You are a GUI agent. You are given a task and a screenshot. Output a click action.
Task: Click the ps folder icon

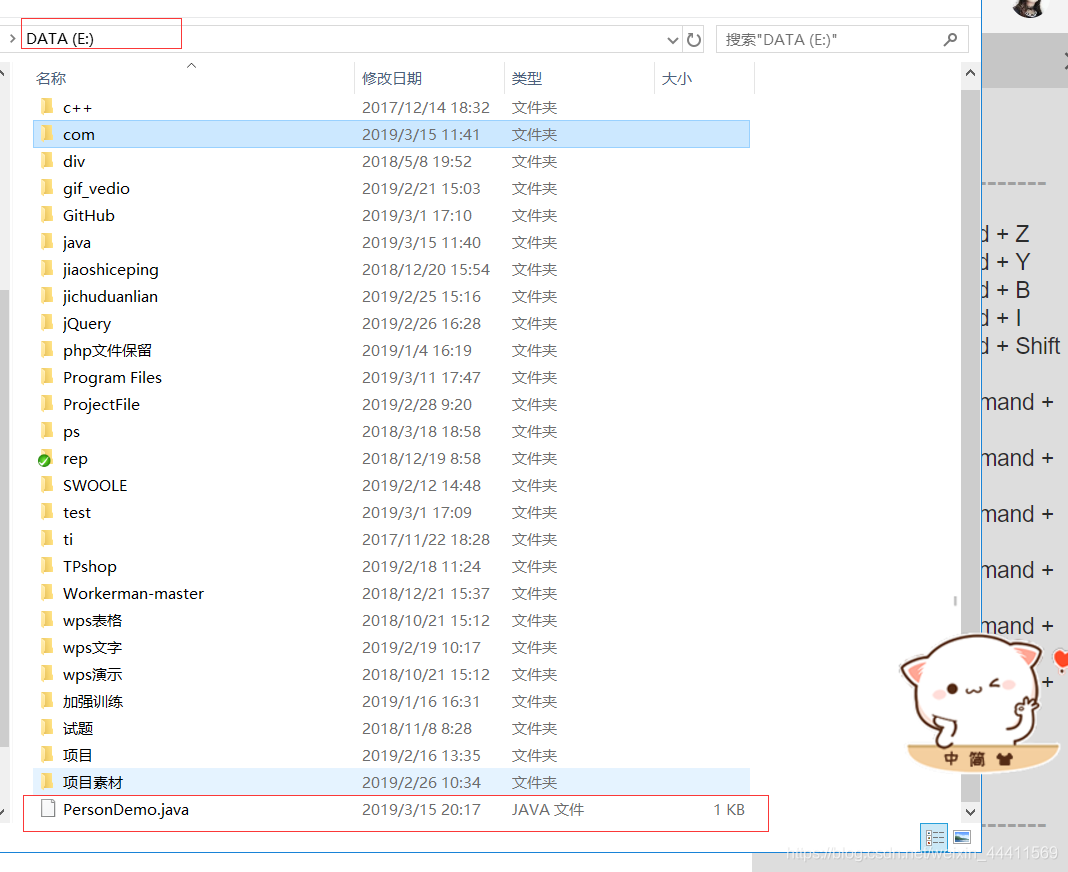tap(47, 431)
